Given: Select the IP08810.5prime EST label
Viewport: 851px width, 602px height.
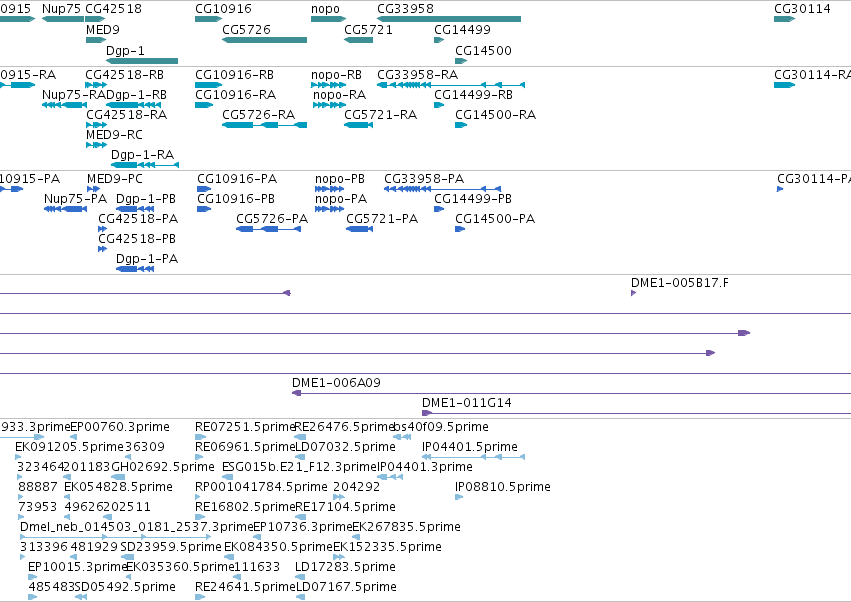Looking at the screenshot, I should 503,487.
